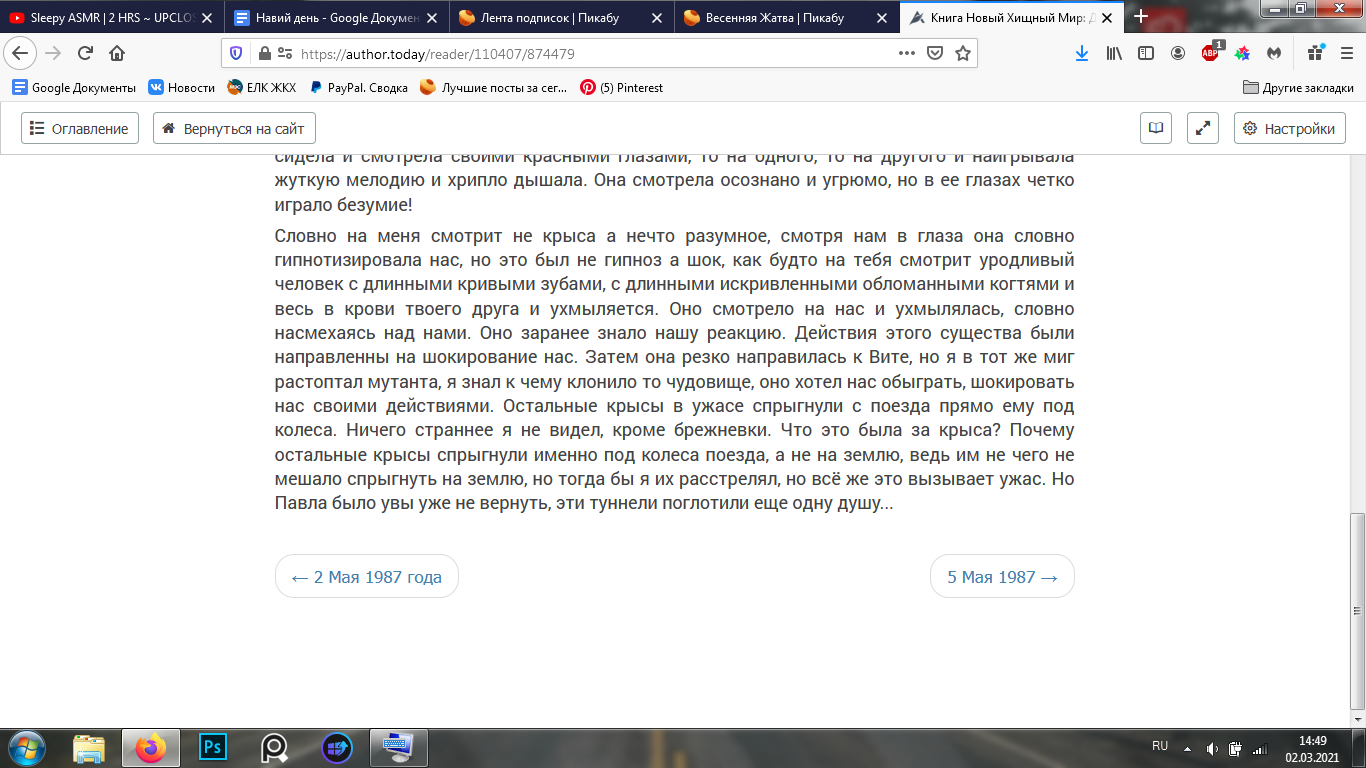This screenshot has height=768, width=1366.
Task: Click the Show desktop strip
Action: click(1359, 748)
